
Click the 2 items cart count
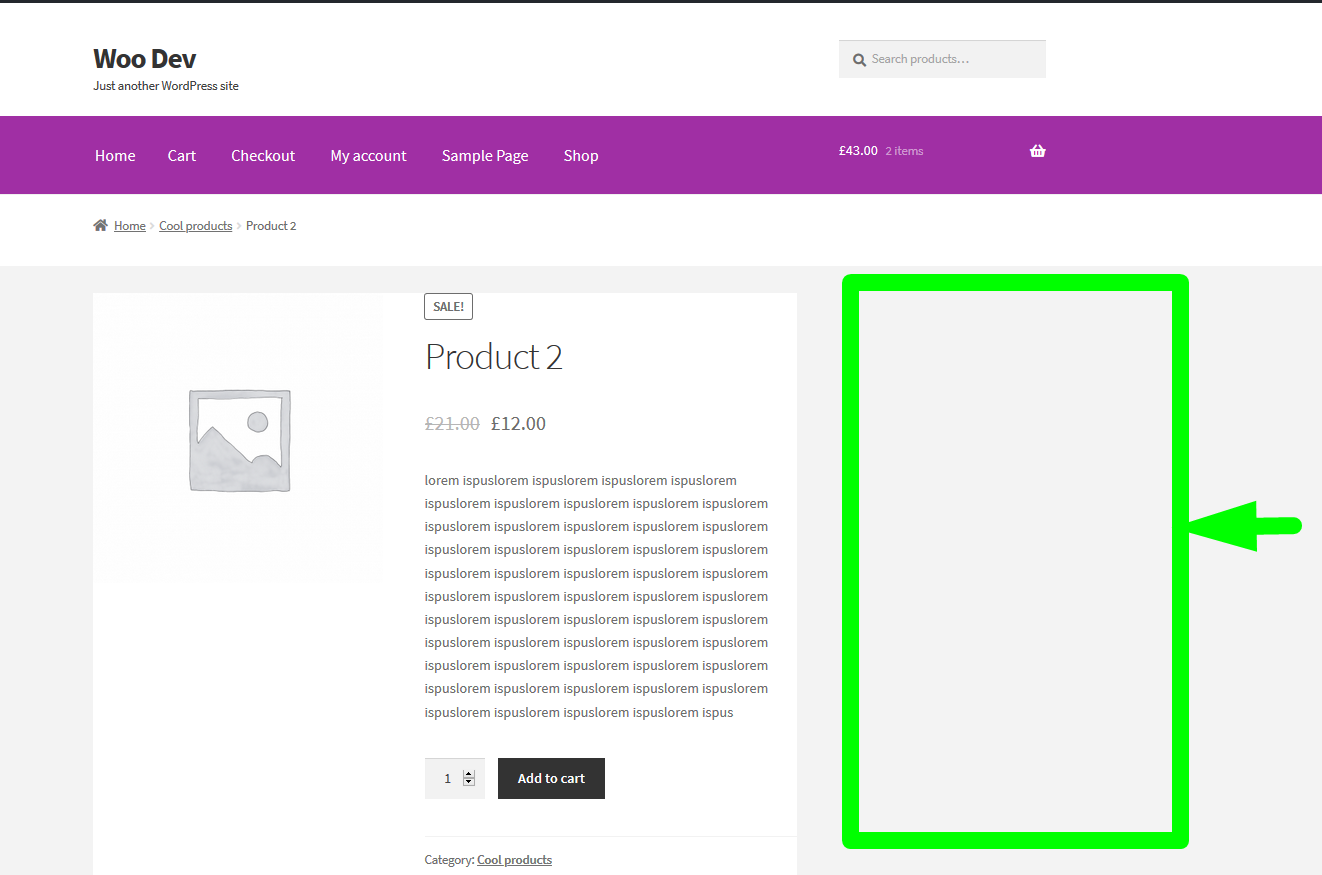904,151
